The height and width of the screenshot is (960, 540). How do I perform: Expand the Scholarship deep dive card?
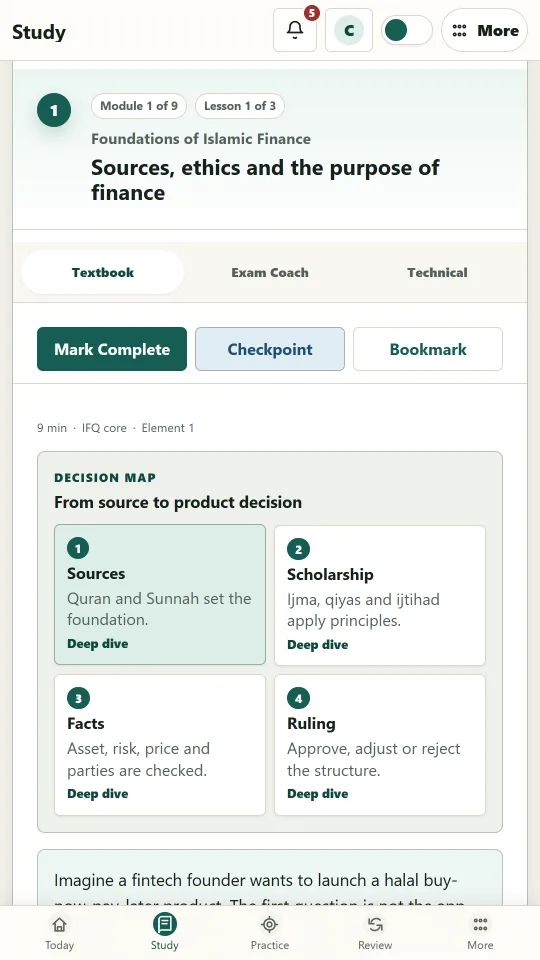(x=380, y=595)
